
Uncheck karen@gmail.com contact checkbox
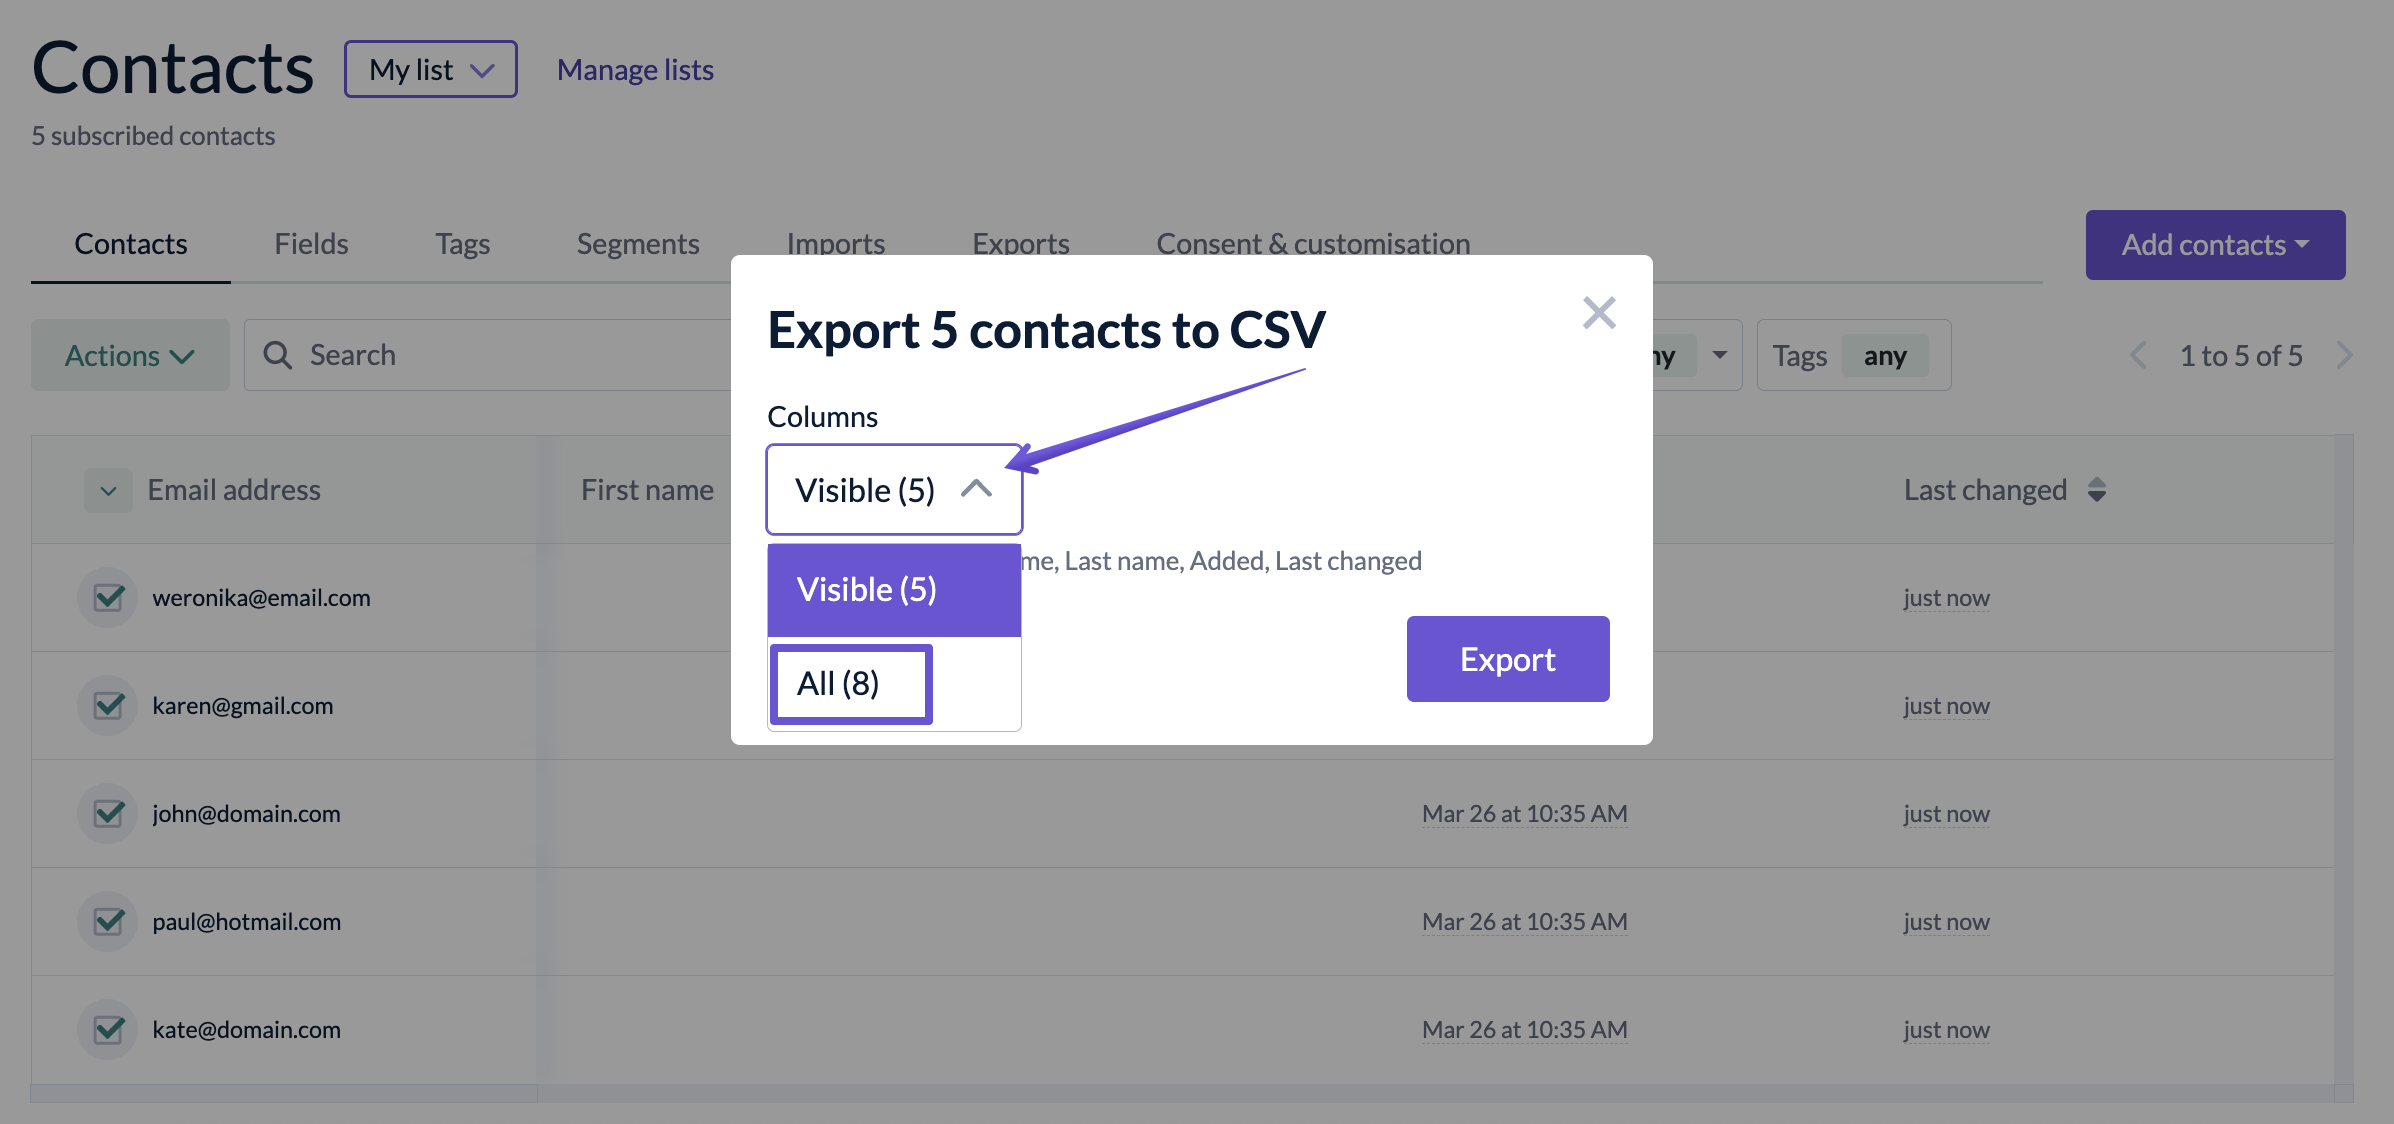(x=108, y=706)
